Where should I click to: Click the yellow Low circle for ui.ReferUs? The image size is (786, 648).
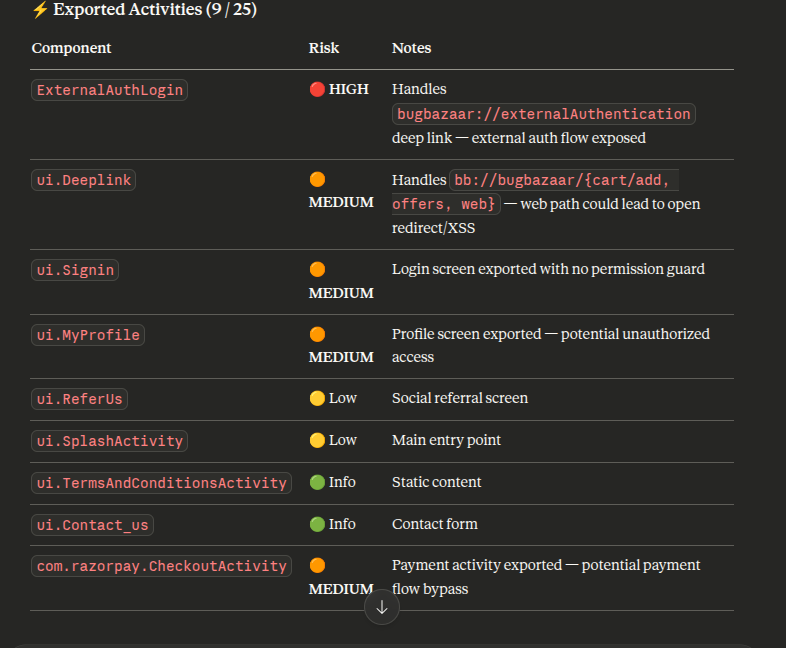[317, 398]
